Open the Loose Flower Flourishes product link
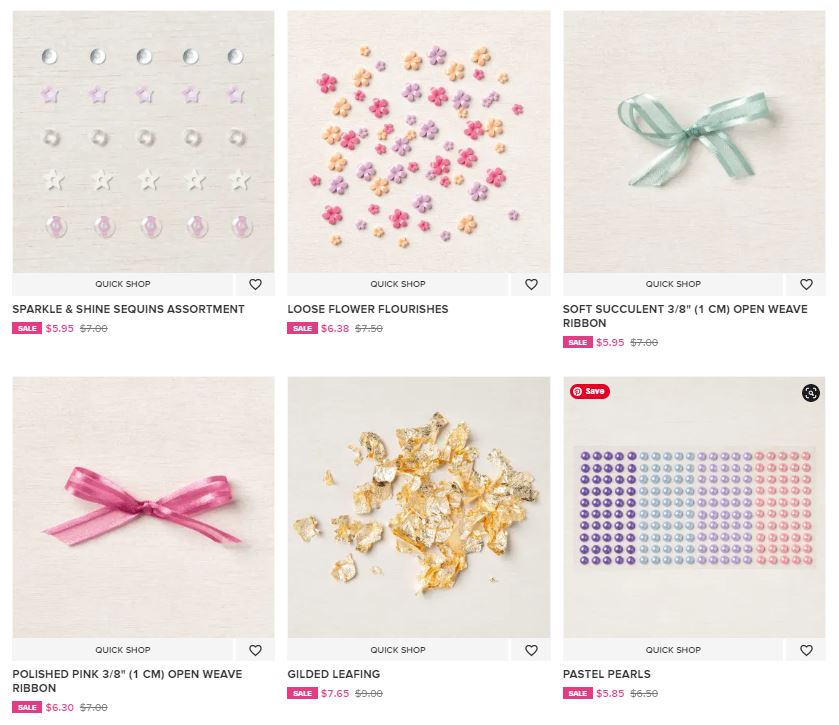This screenshot has height=725, width=839. pos(367,310)
